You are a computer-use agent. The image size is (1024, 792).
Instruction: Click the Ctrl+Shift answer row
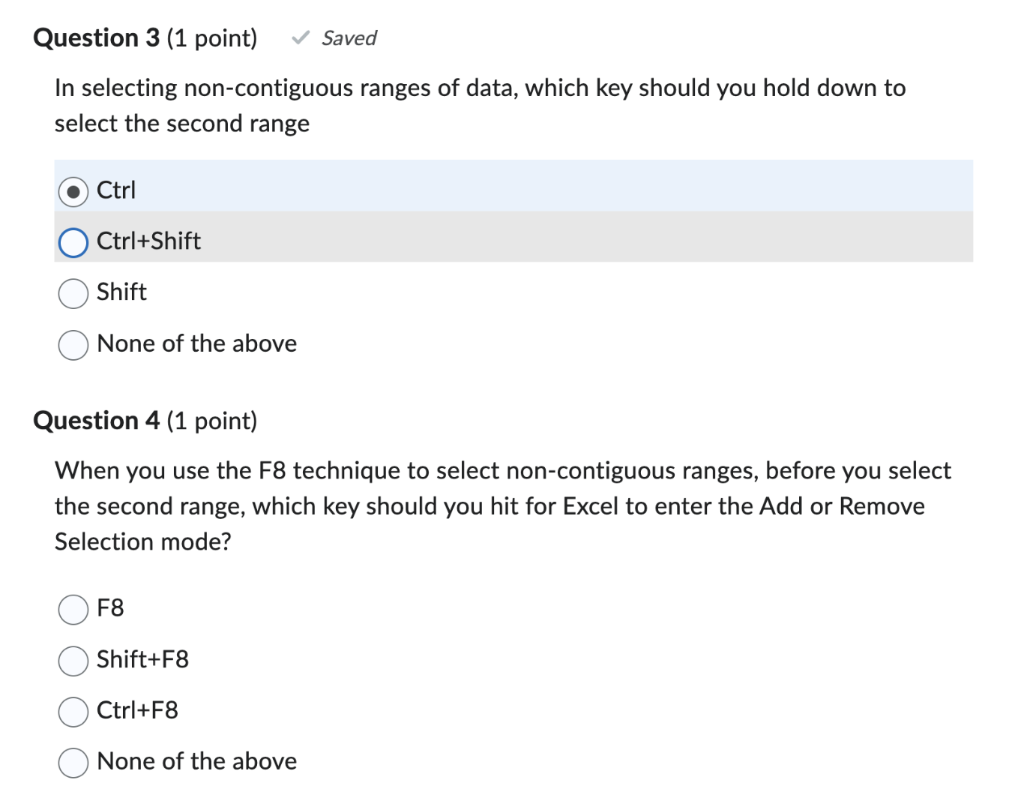pyautogui.click(x=500, y=241)
